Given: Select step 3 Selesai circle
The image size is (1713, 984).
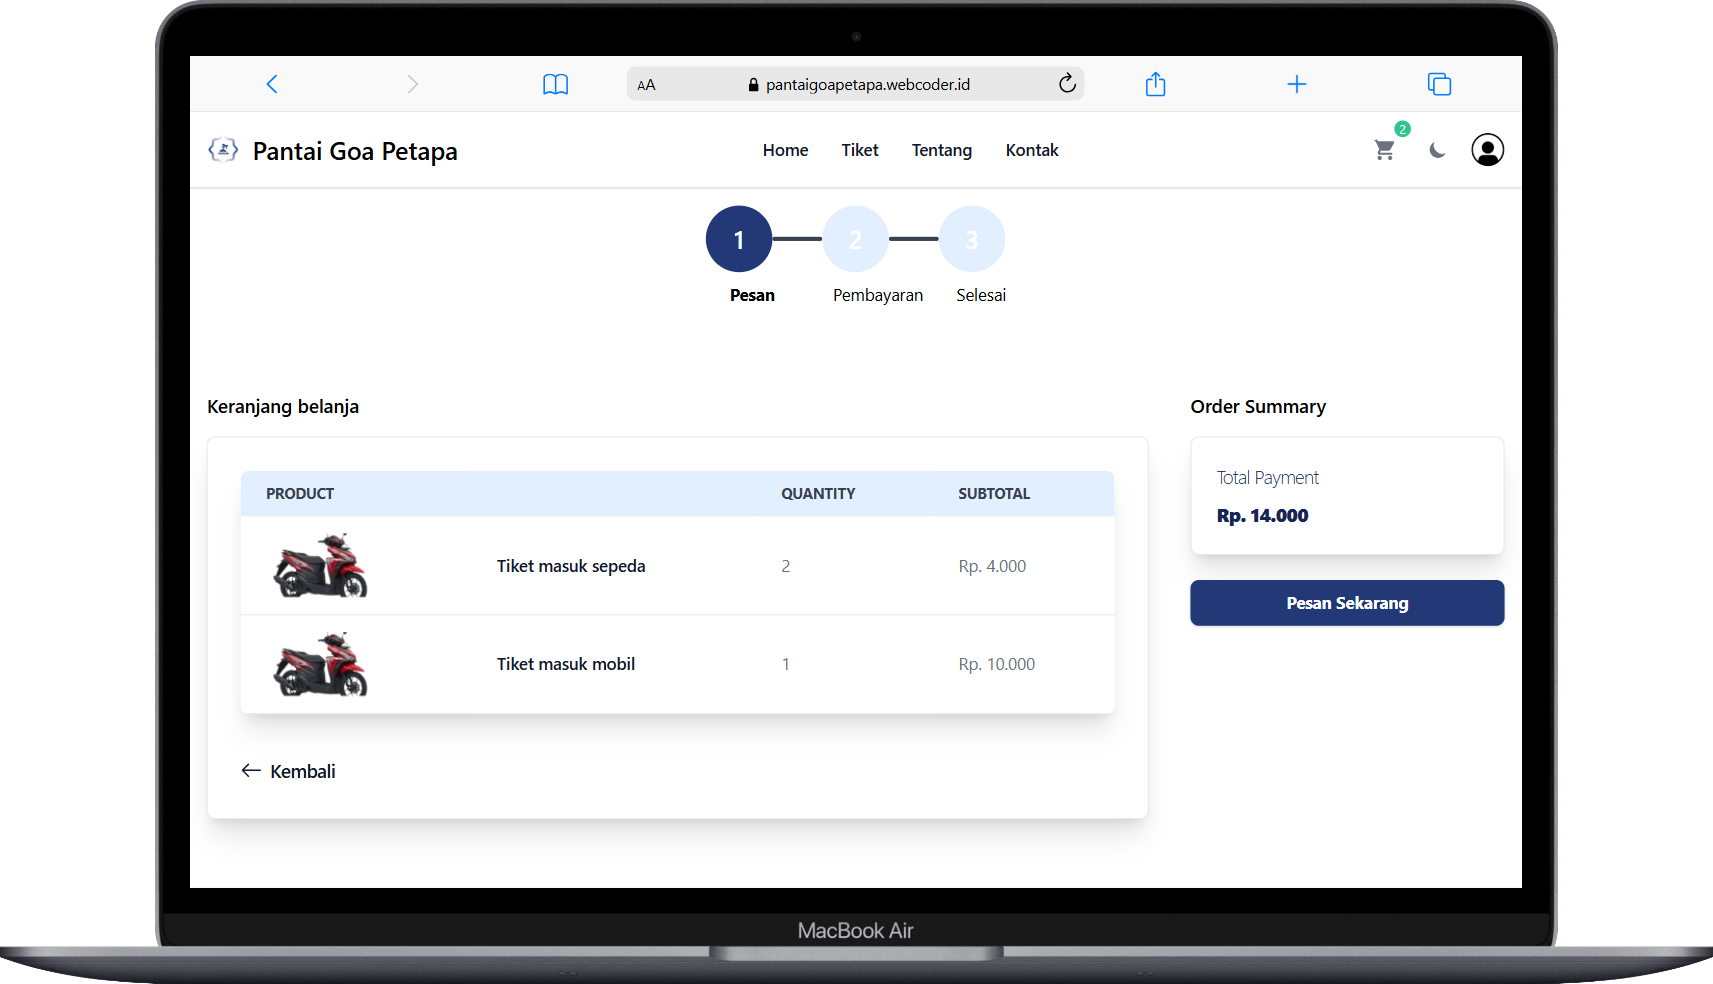Looking at the screenshot, I should point(972,239).
